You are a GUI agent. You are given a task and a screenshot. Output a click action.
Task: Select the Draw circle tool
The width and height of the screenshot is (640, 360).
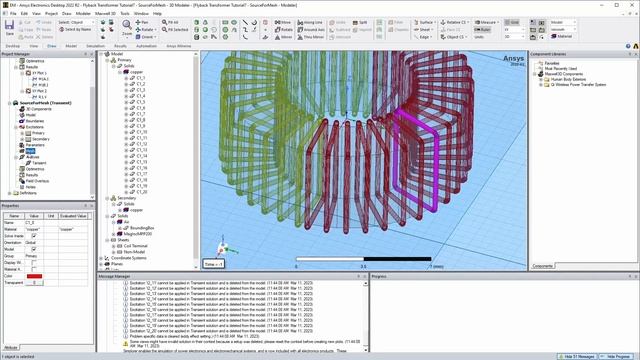tap(225, 29)
